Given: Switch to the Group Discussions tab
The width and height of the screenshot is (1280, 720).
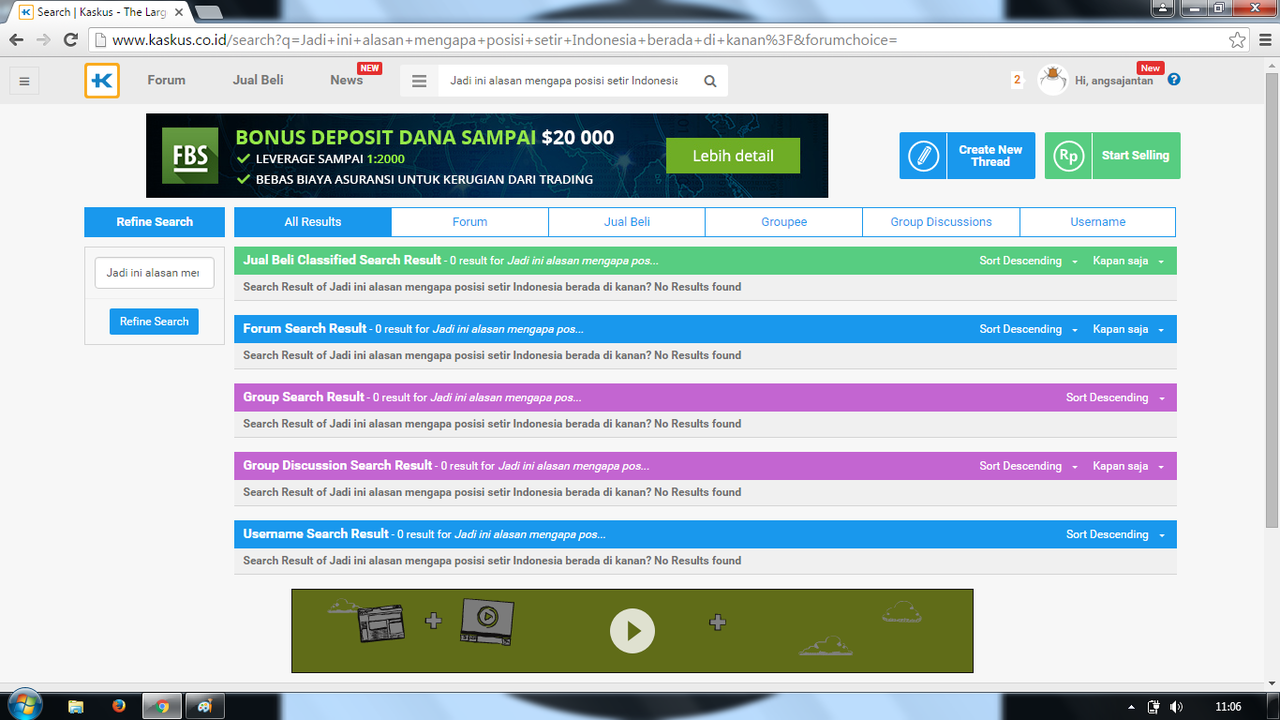Looking at the screenshot, I should click(941, 222).
